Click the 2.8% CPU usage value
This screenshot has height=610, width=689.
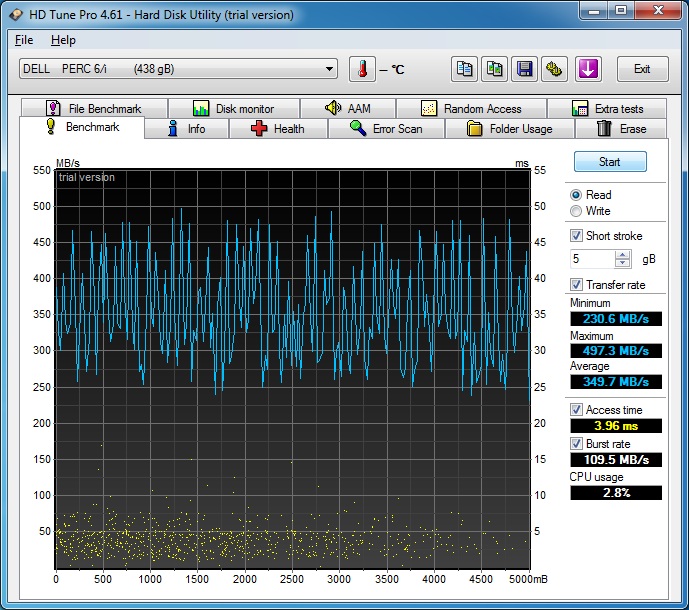[x=616, y=493]
